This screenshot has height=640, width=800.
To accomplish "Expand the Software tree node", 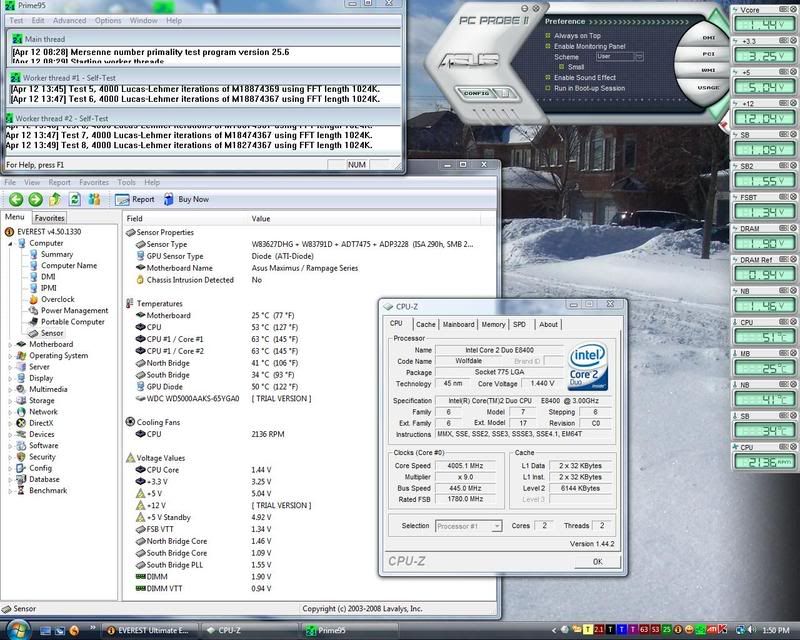I will pyautogui.click(x=10, y=446).
